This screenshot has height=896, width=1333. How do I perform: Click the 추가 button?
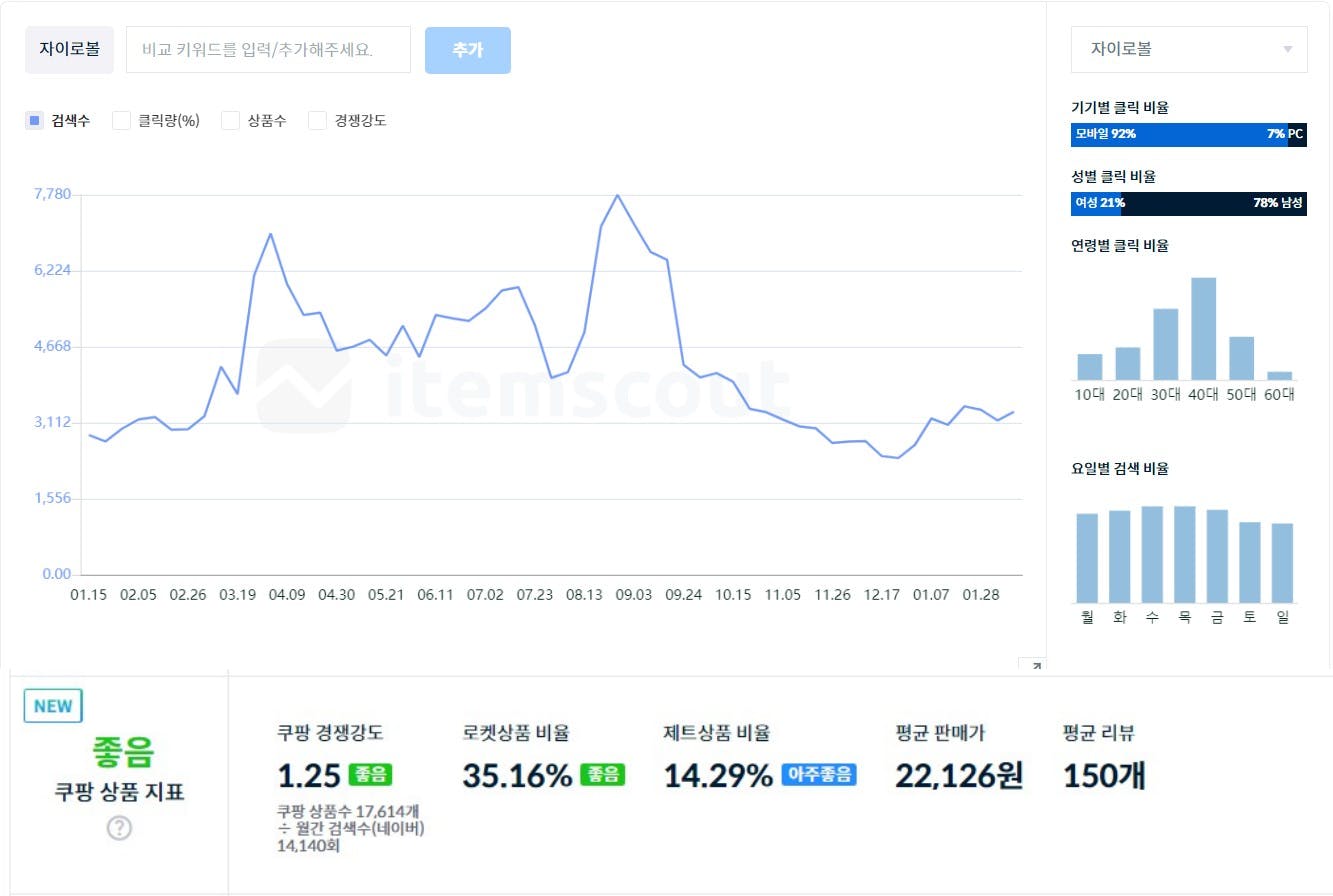click(468, 50)
